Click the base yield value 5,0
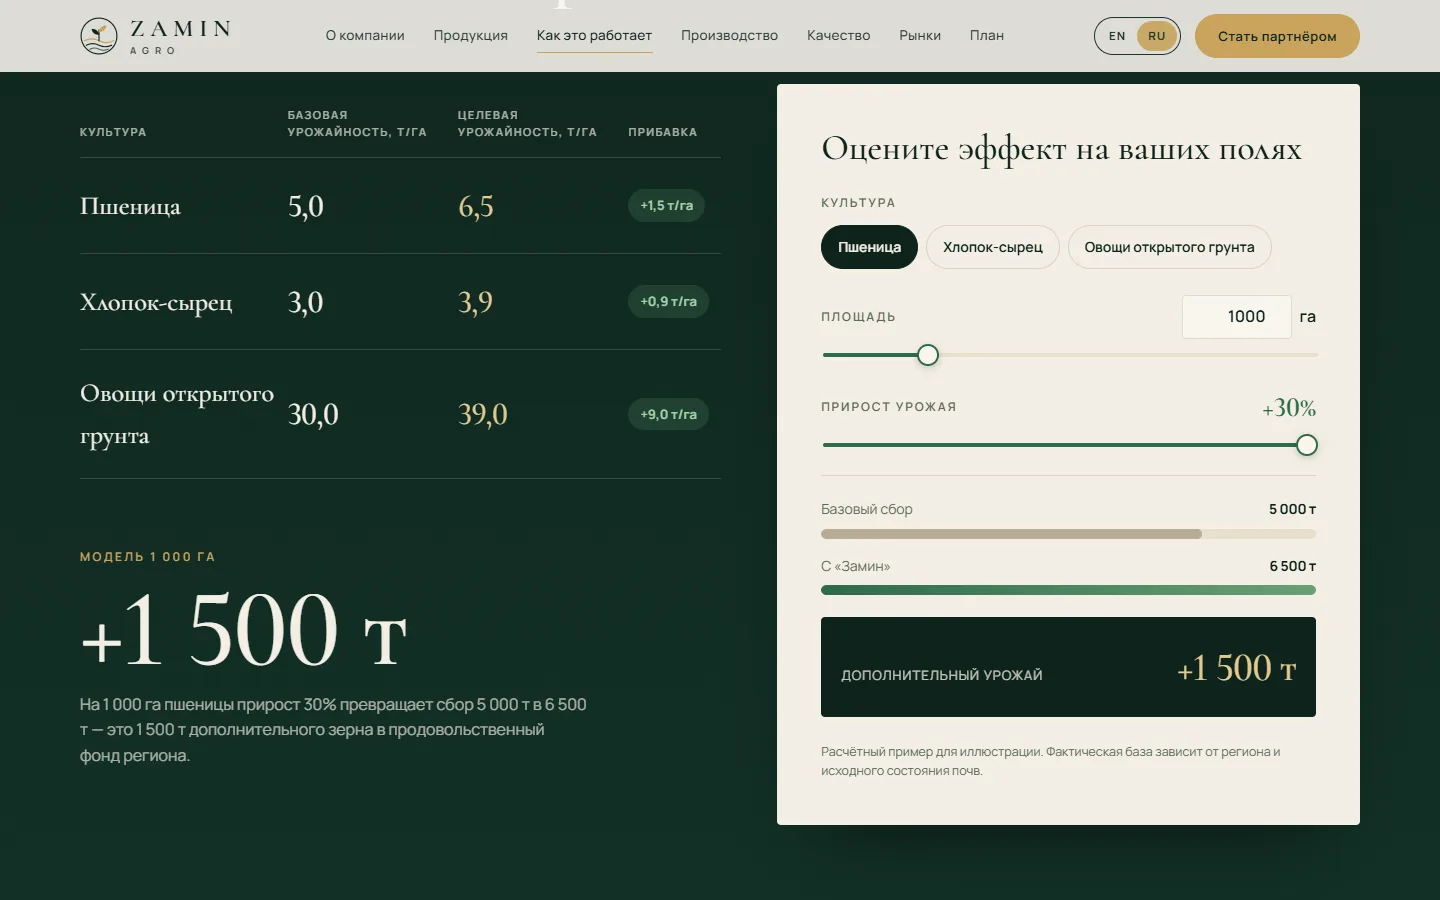Image resolution: width=1440 pixels, height=900 pixels. [305, 207]
